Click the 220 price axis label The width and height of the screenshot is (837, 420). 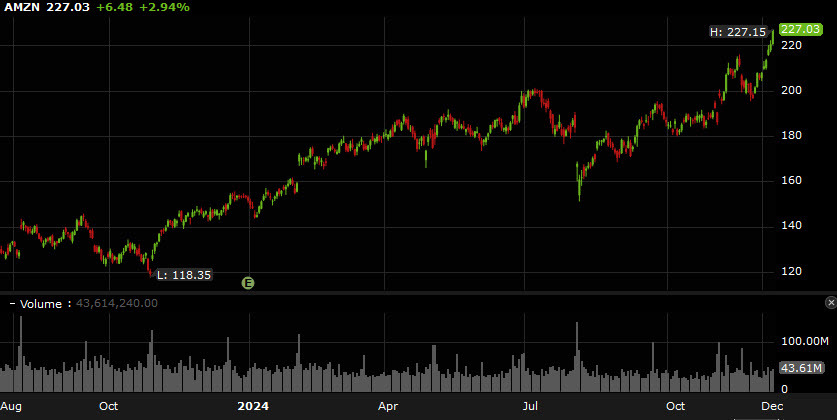(791, 45)
